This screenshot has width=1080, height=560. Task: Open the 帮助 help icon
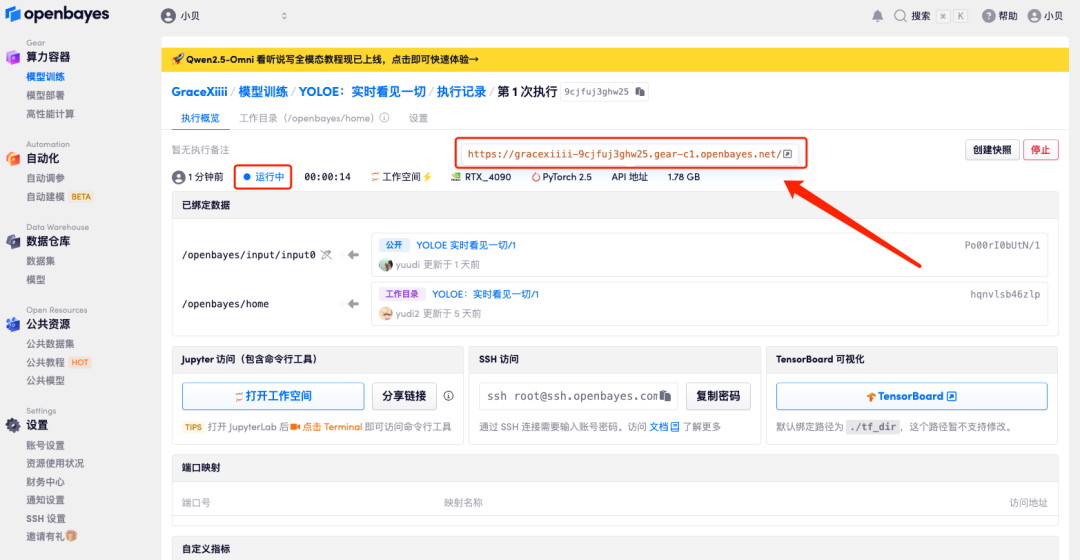(988, 16)
